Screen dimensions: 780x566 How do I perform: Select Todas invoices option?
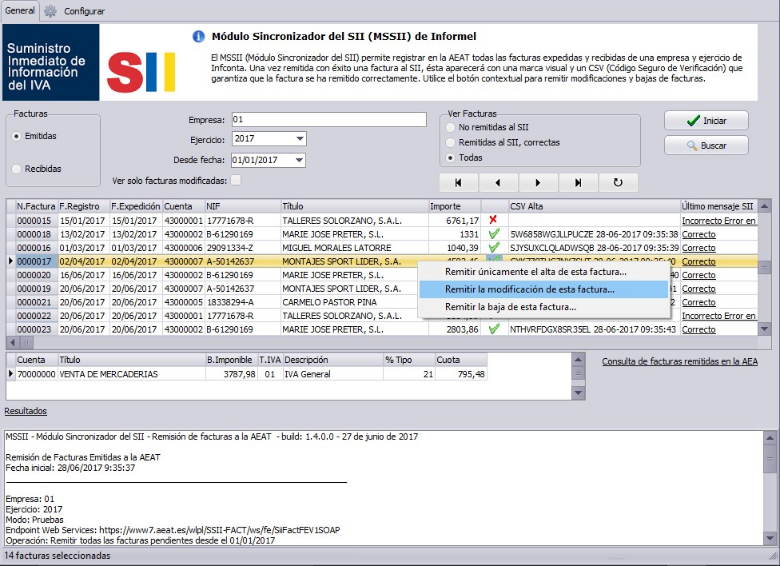coord(451,158)
